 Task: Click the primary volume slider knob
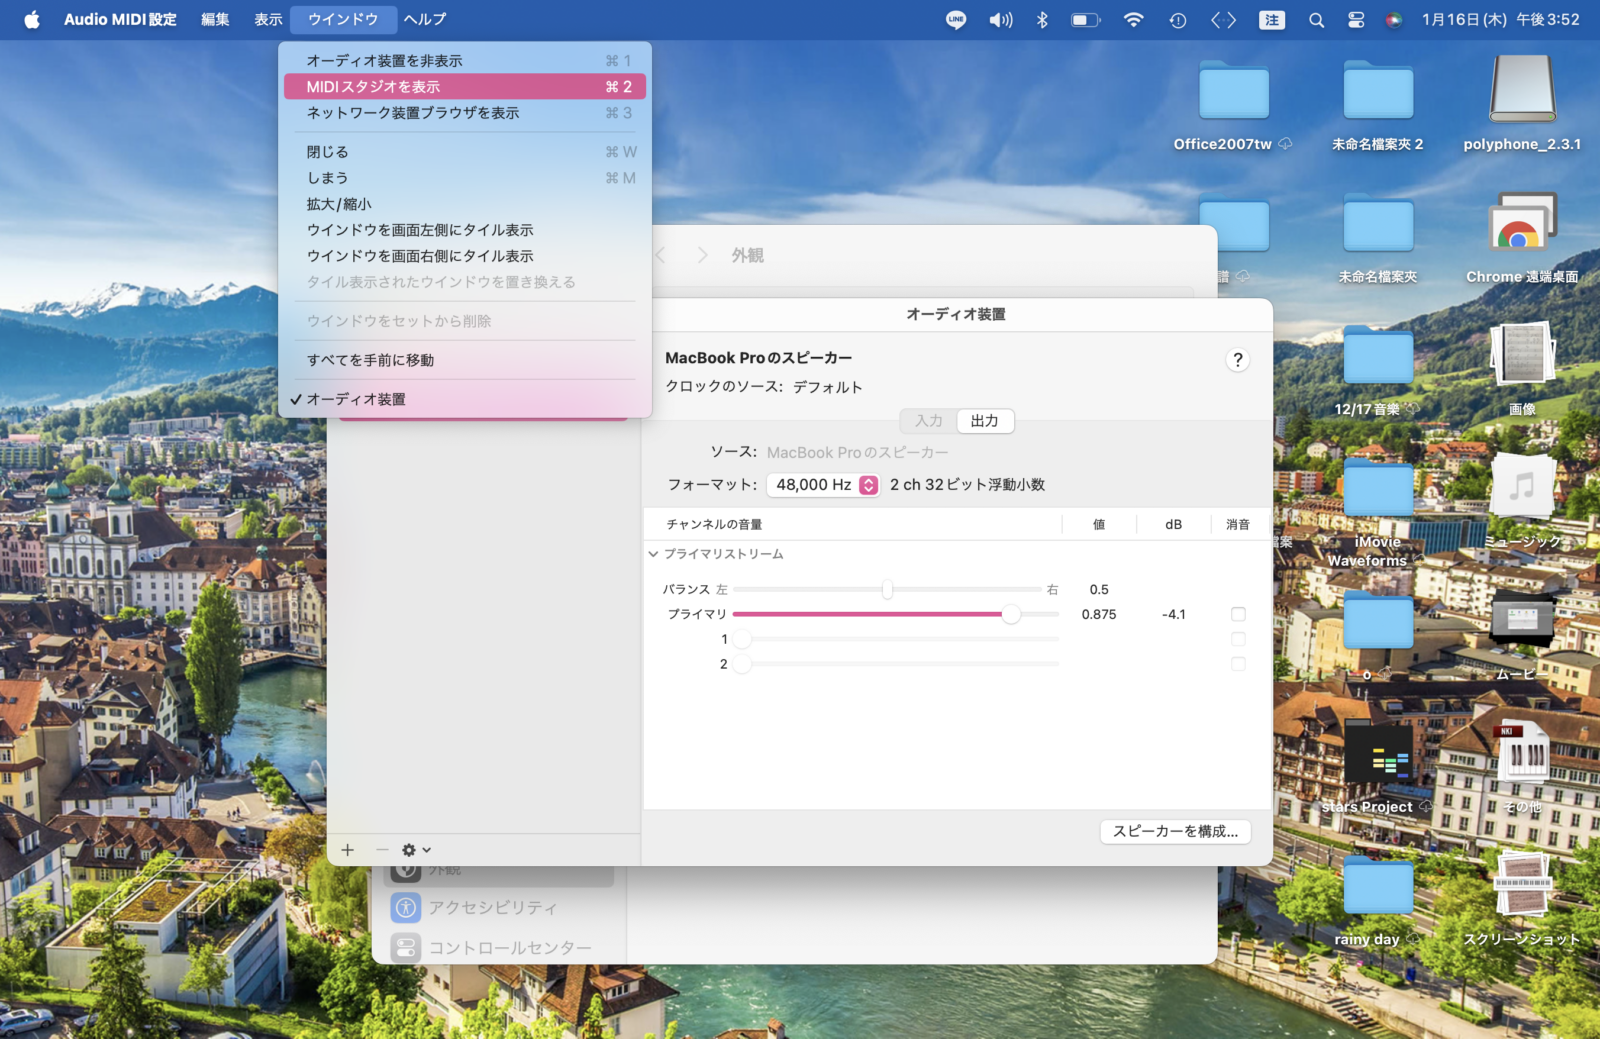click(1011, 614)
